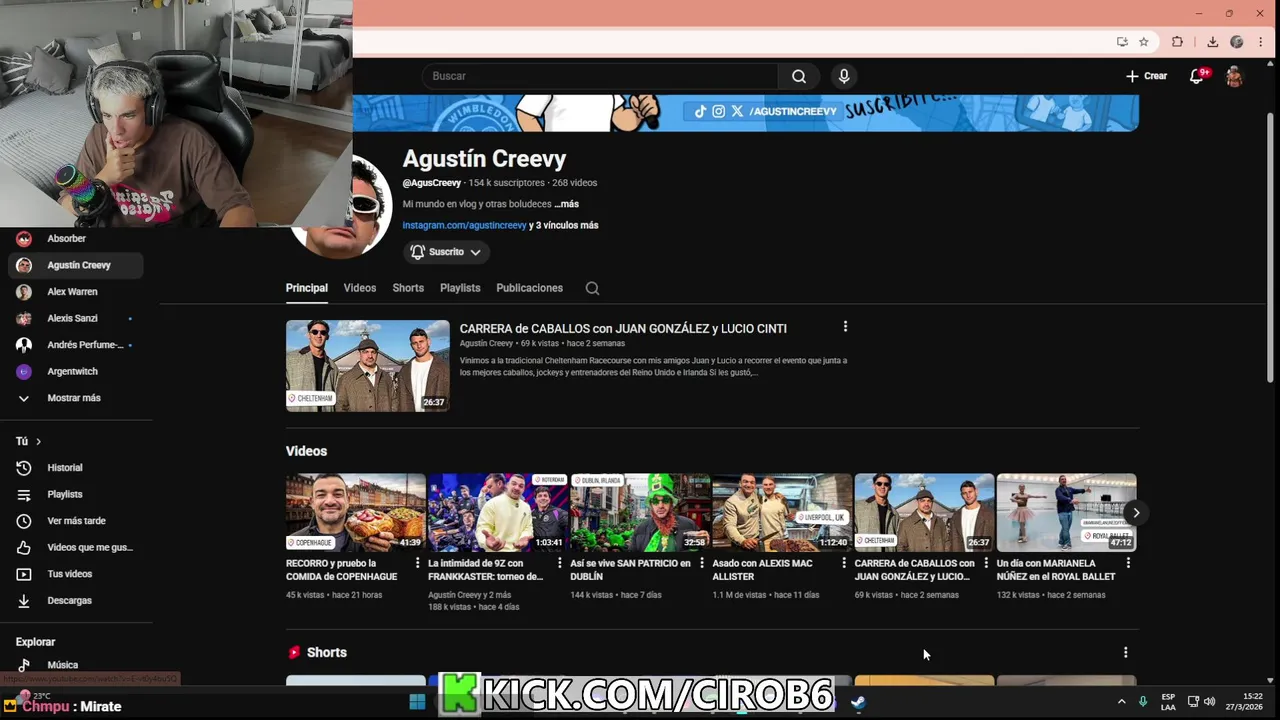The image size is (1280, 720).
Task: Open Alexis Sanzi subscription
Action: (76, 318)
